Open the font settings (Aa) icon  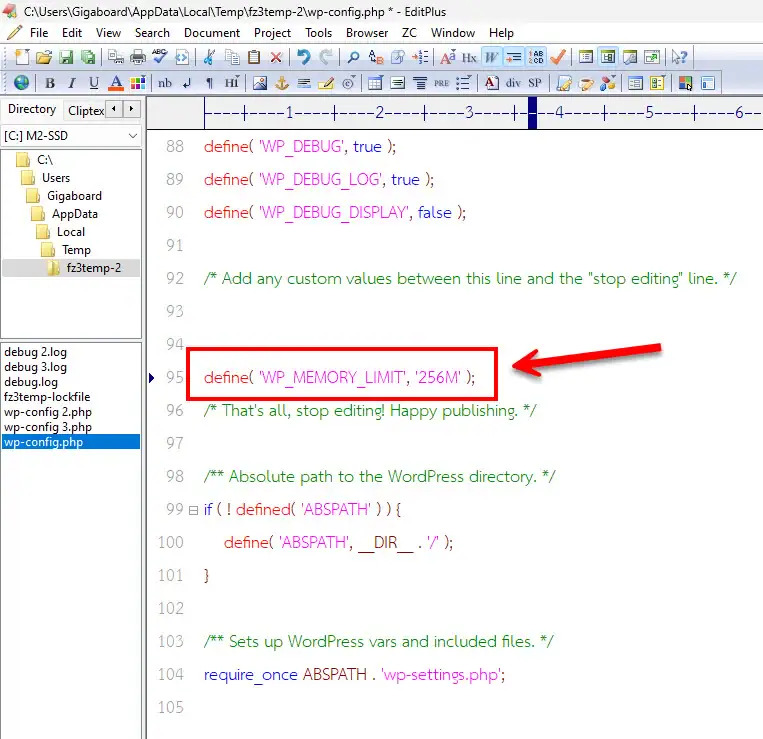point(448,57)
